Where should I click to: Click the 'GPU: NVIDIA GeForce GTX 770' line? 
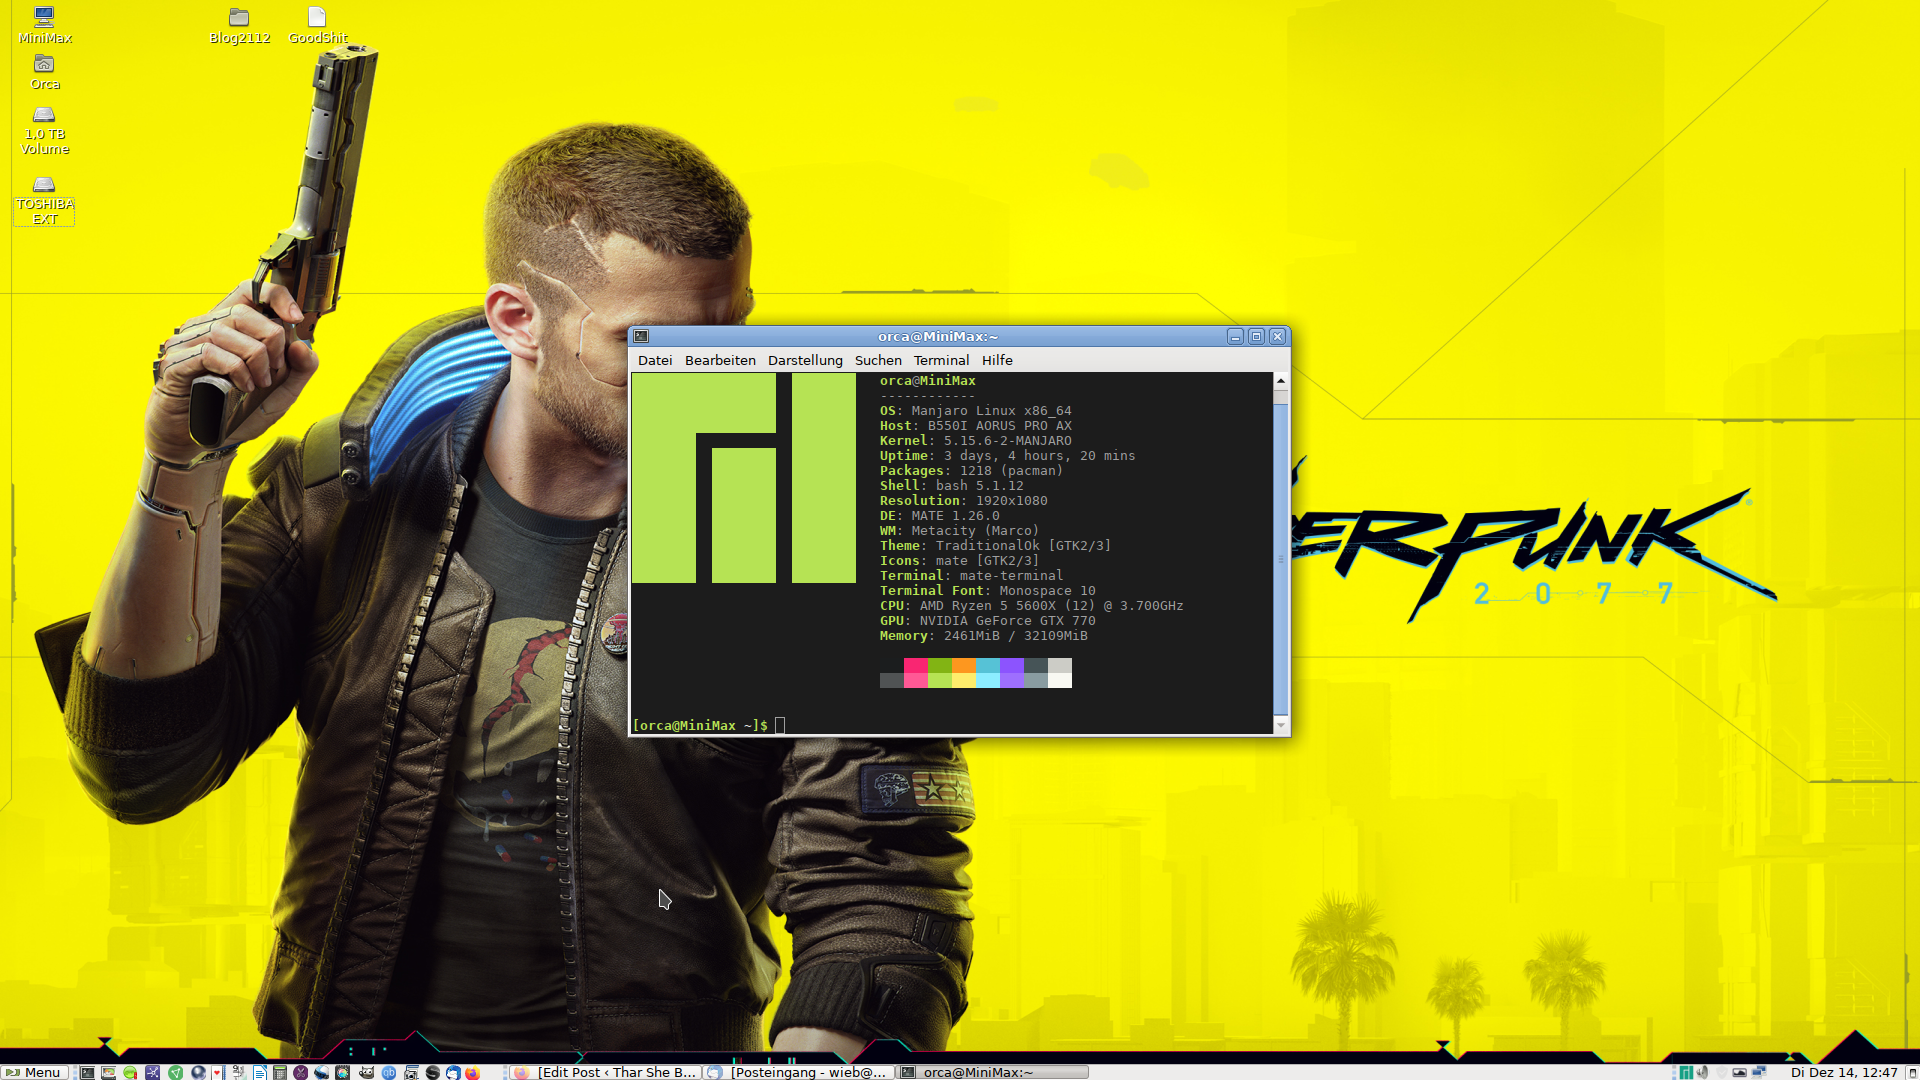(x=987, y=621)
